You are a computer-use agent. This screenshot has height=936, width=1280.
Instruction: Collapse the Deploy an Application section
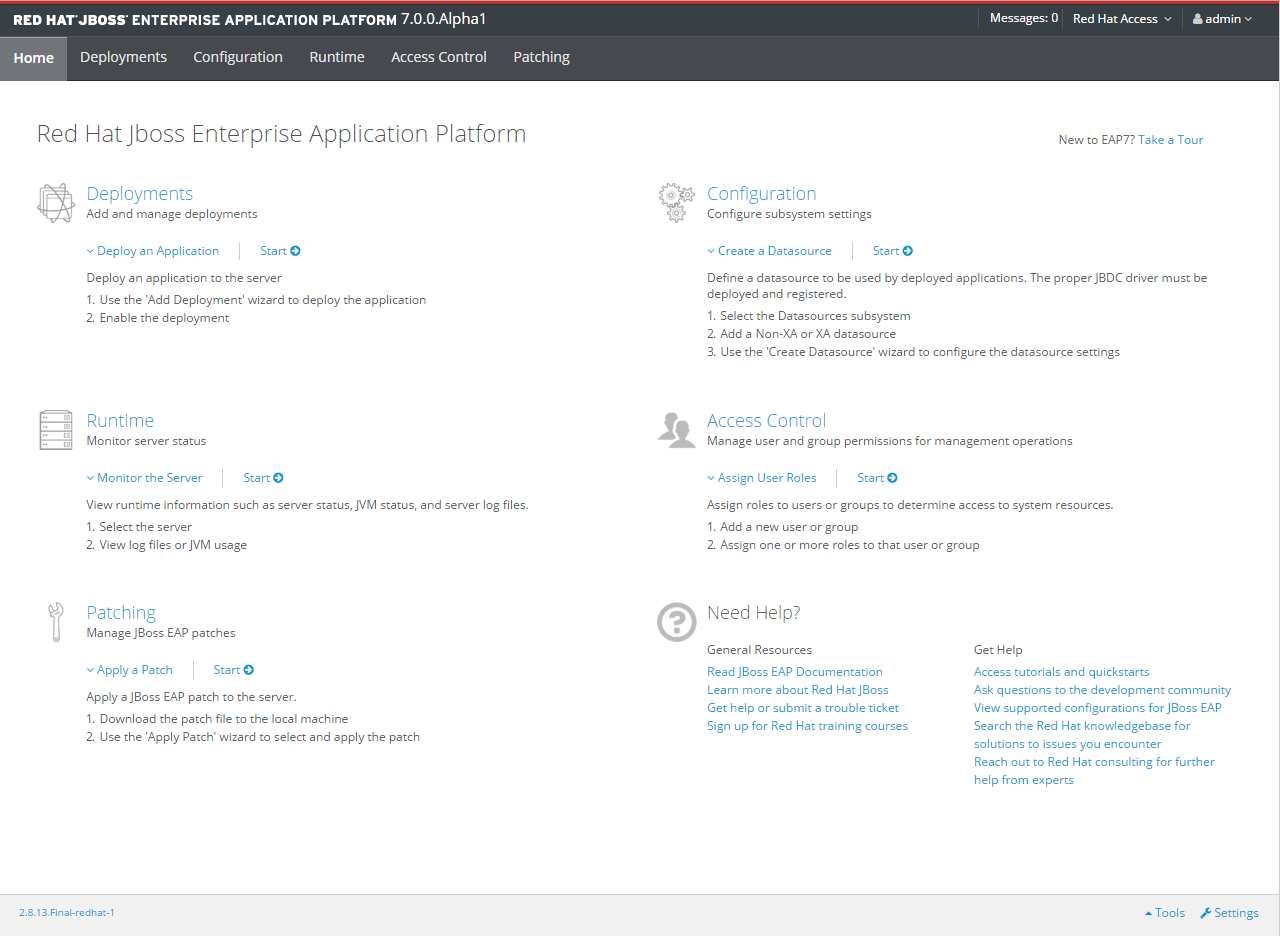tap(153, 251)
